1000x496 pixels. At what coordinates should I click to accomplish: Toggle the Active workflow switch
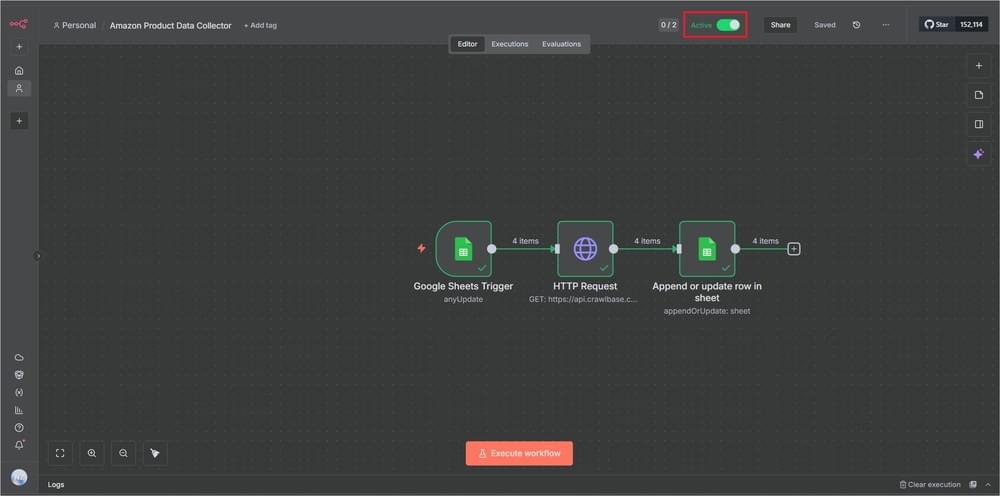728,25
